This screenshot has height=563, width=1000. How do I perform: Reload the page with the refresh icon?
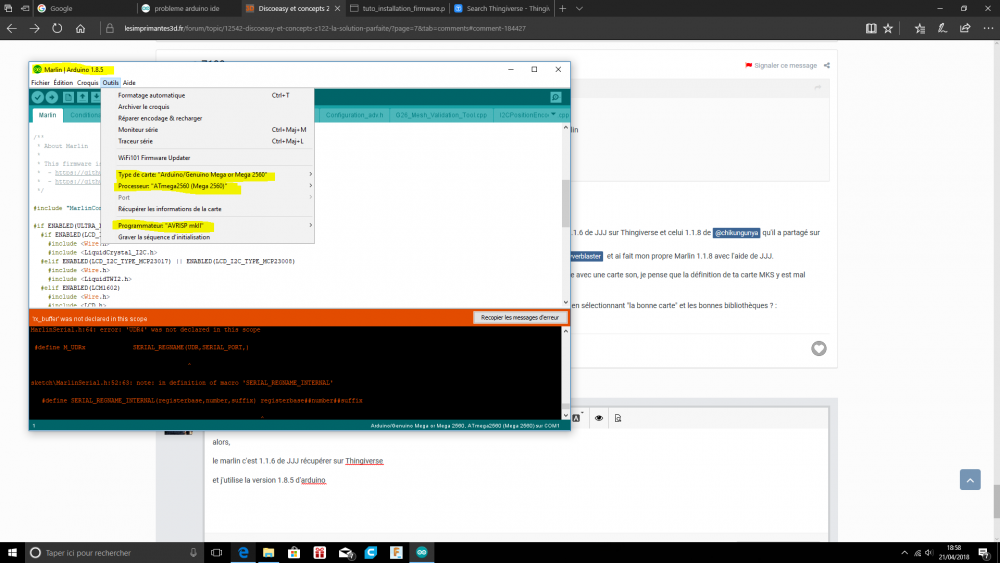[x=57, y=28]
